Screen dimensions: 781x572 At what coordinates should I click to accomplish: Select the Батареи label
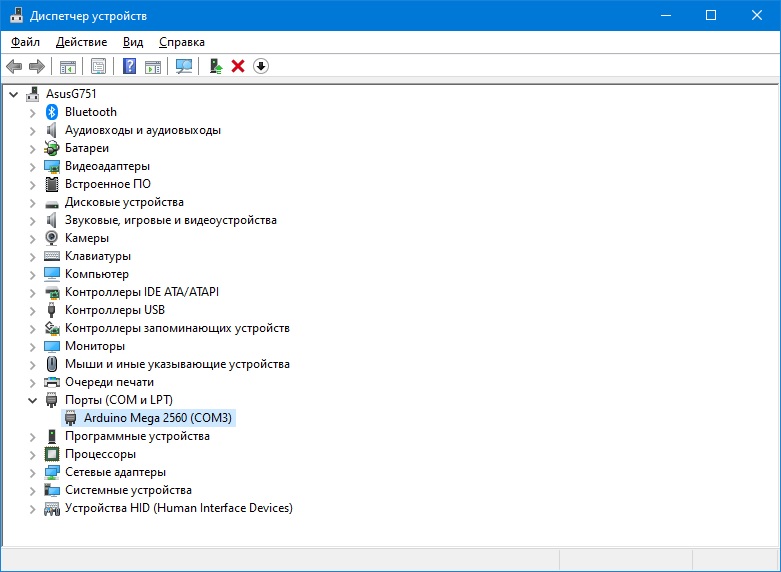(87, 148)
